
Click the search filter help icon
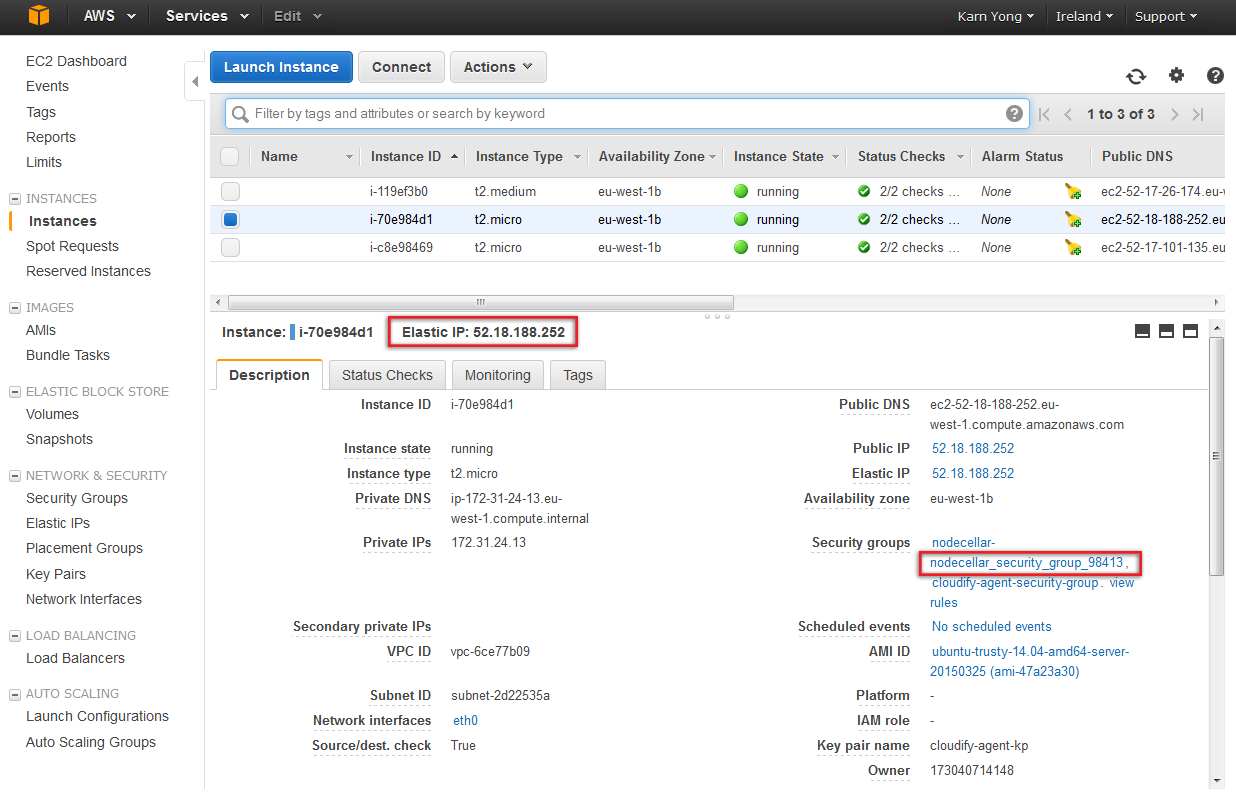click(1014, 114)
